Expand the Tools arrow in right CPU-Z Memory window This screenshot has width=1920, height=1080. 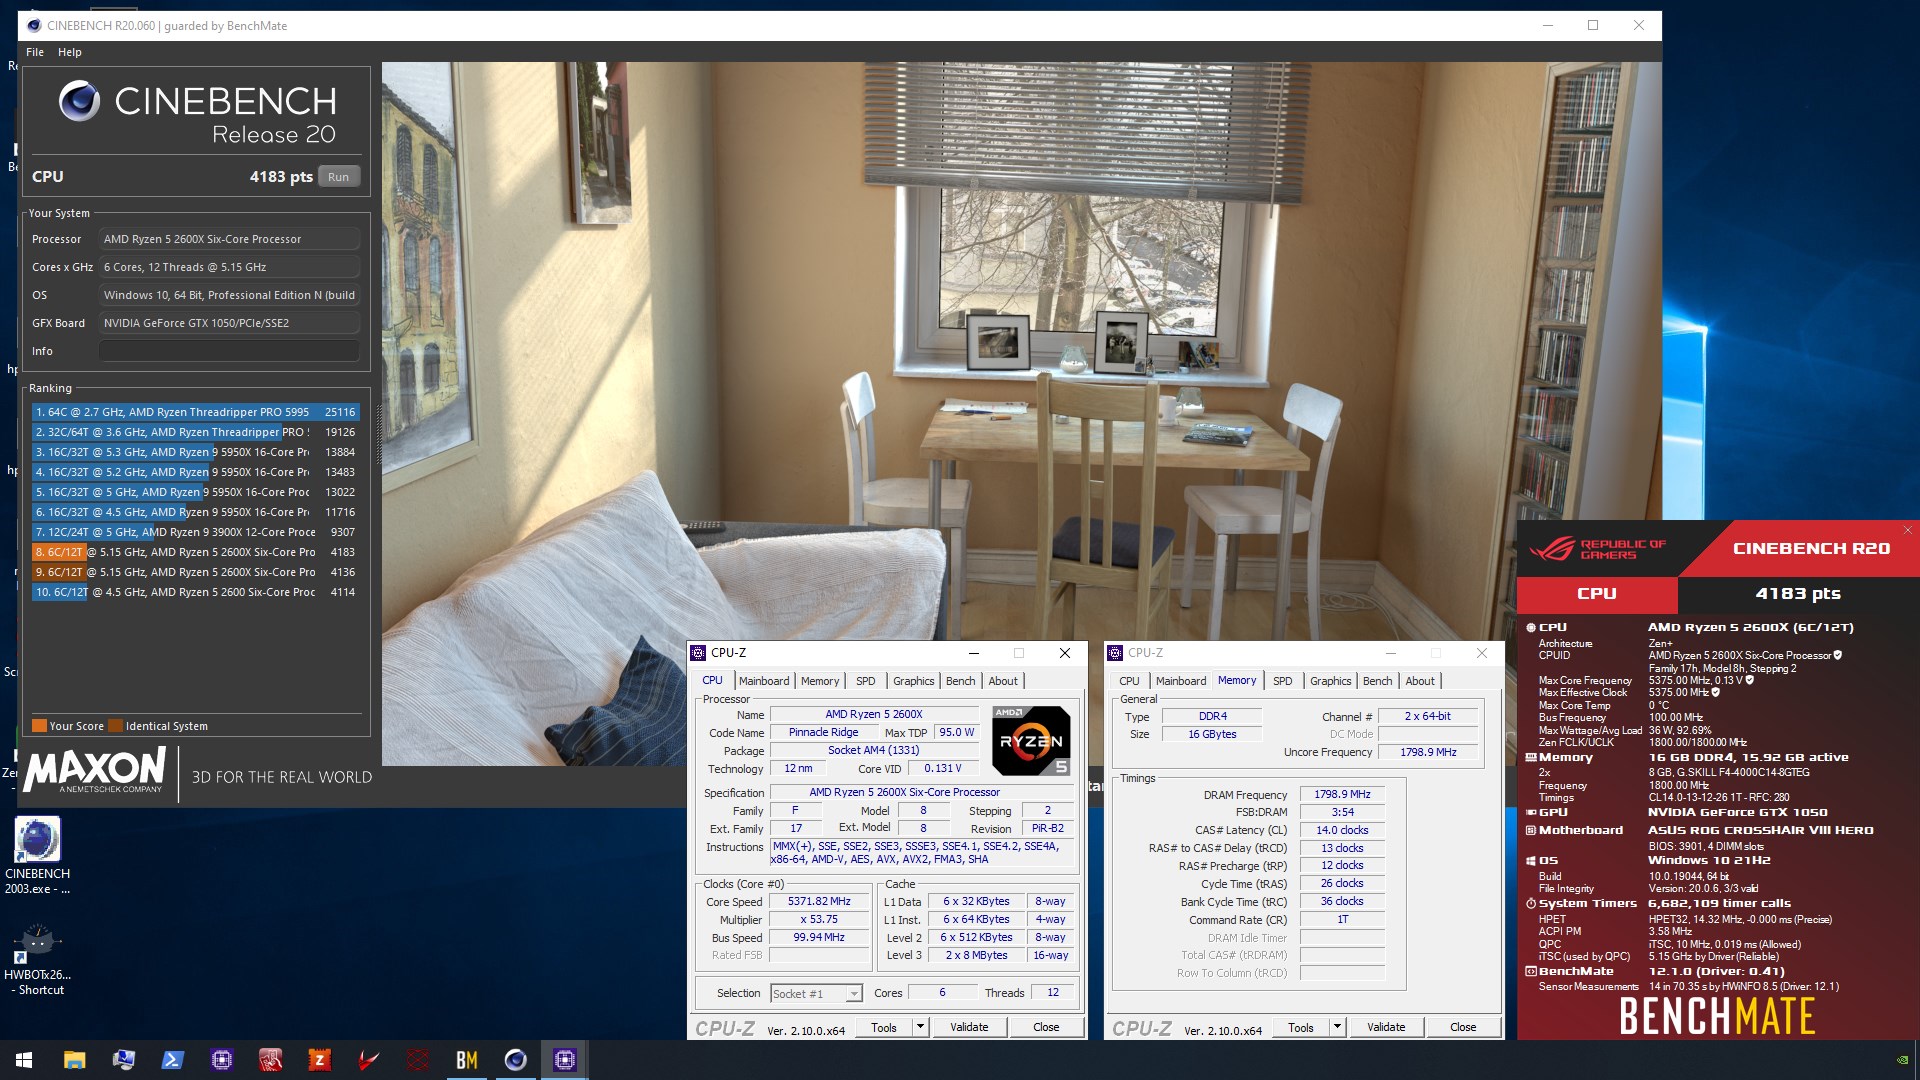coord(1337,1027)
